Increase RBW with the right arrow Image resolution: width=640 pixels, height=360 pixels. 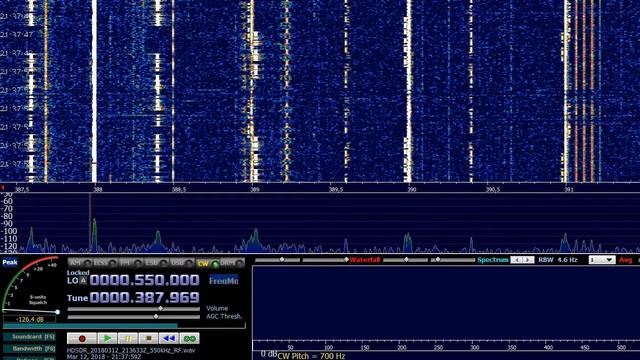[528, 260]
